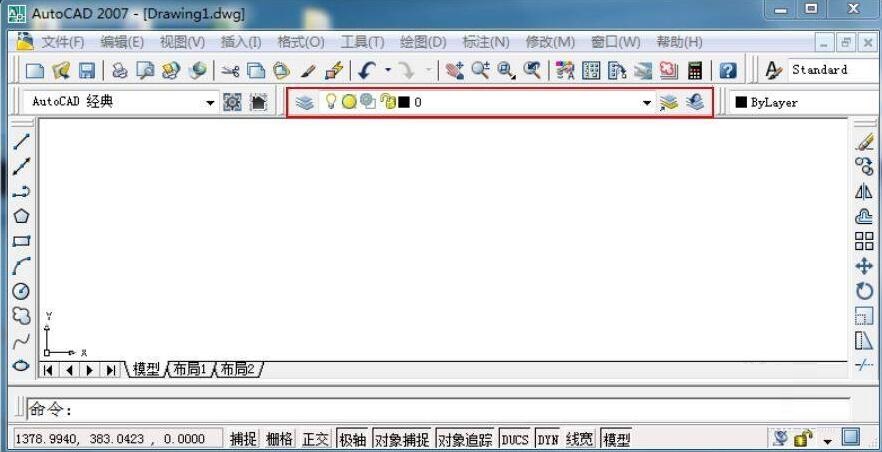Toggle 捕捉 snap mode in status bar

[244, 439]
